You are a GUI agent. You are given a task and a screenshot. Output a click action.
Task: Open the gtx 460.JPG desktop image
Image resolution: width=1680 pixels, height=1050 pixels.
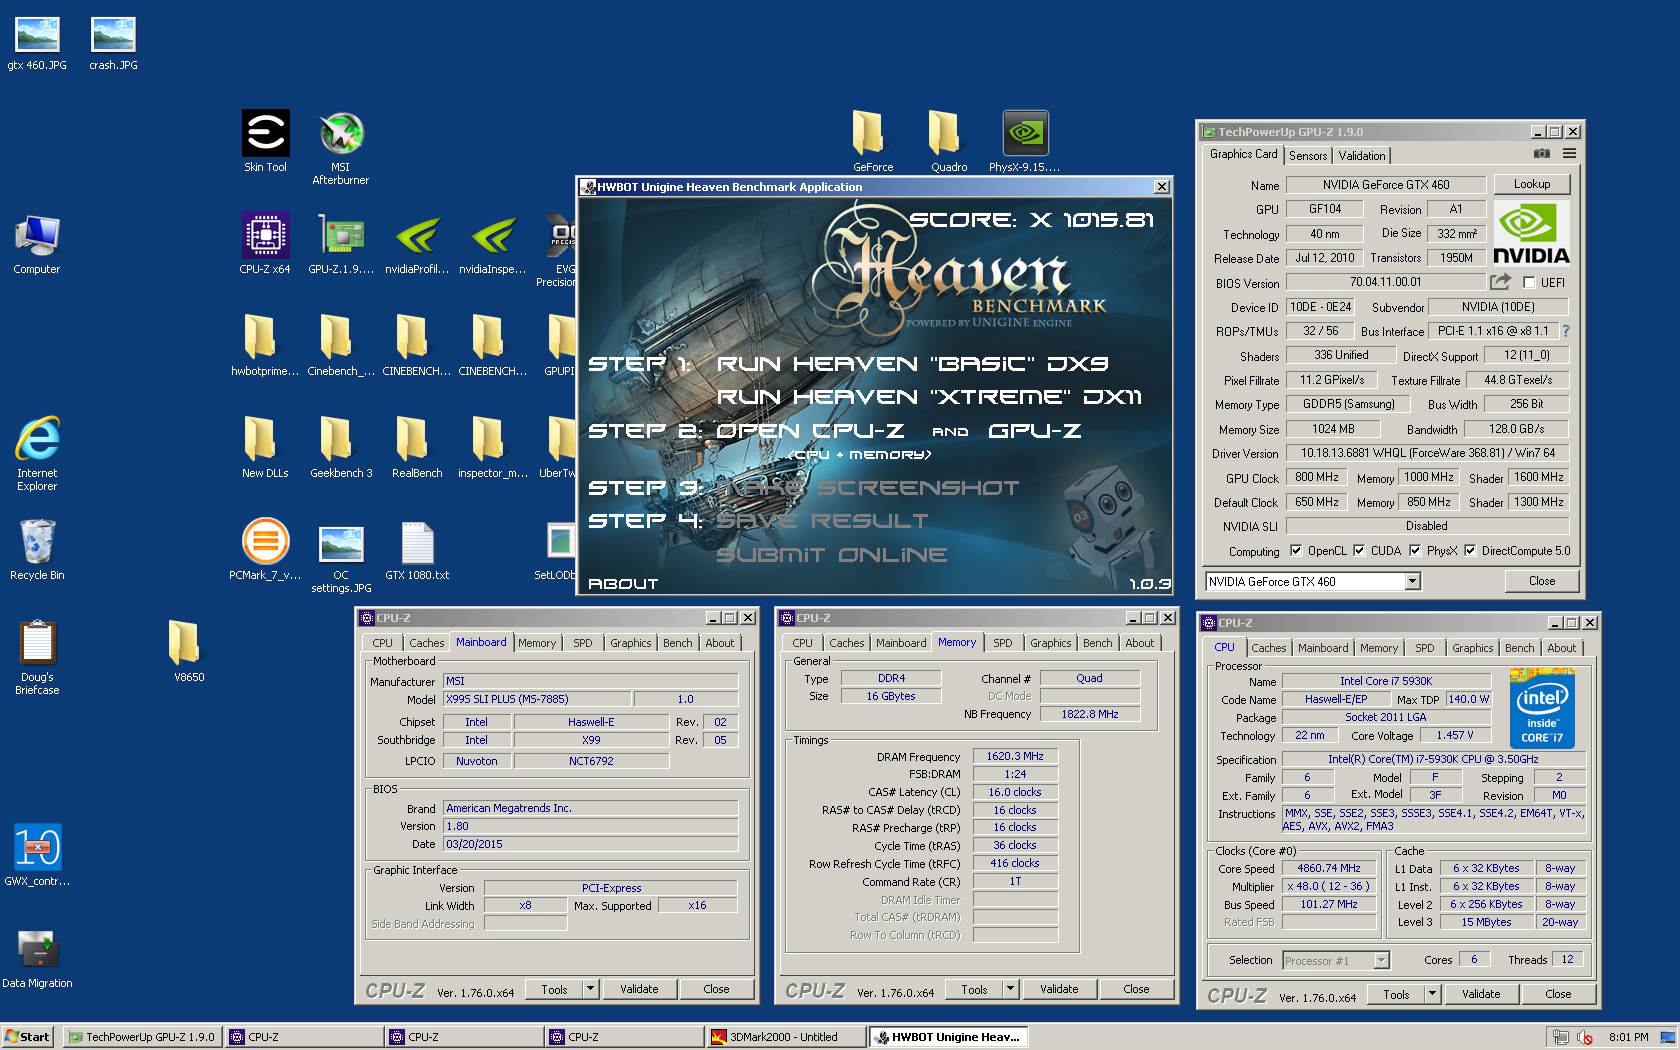(37, 44)
